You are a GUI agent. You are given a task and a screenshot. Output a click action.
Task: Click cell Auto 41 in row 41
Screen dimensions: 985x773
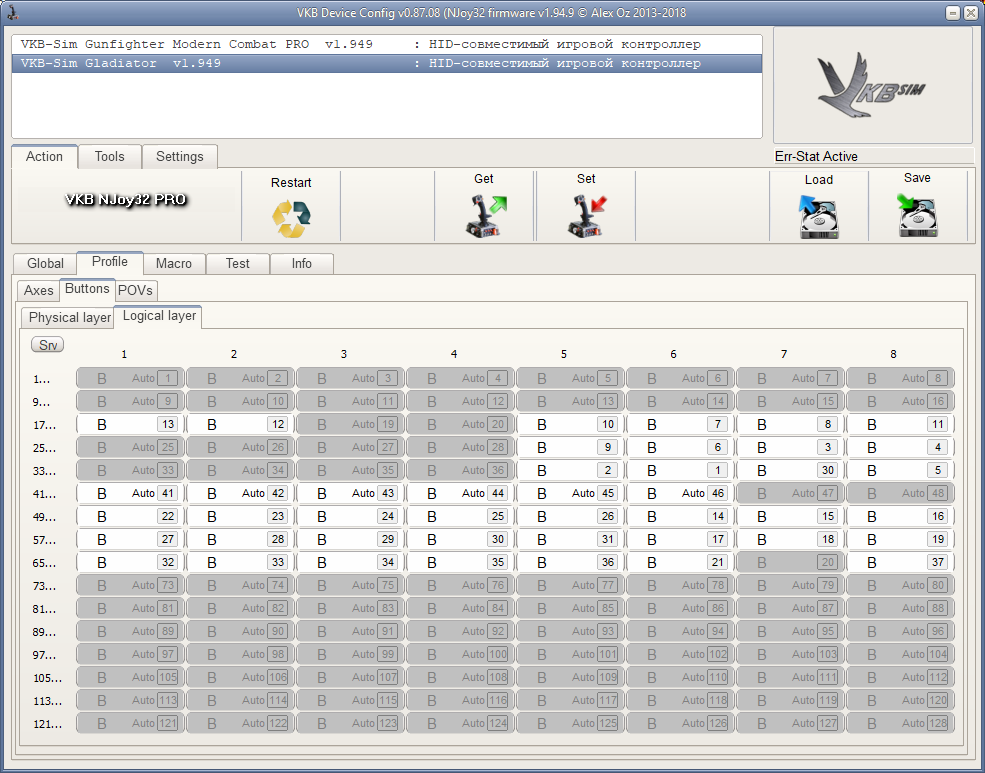[x=130, y=494]
